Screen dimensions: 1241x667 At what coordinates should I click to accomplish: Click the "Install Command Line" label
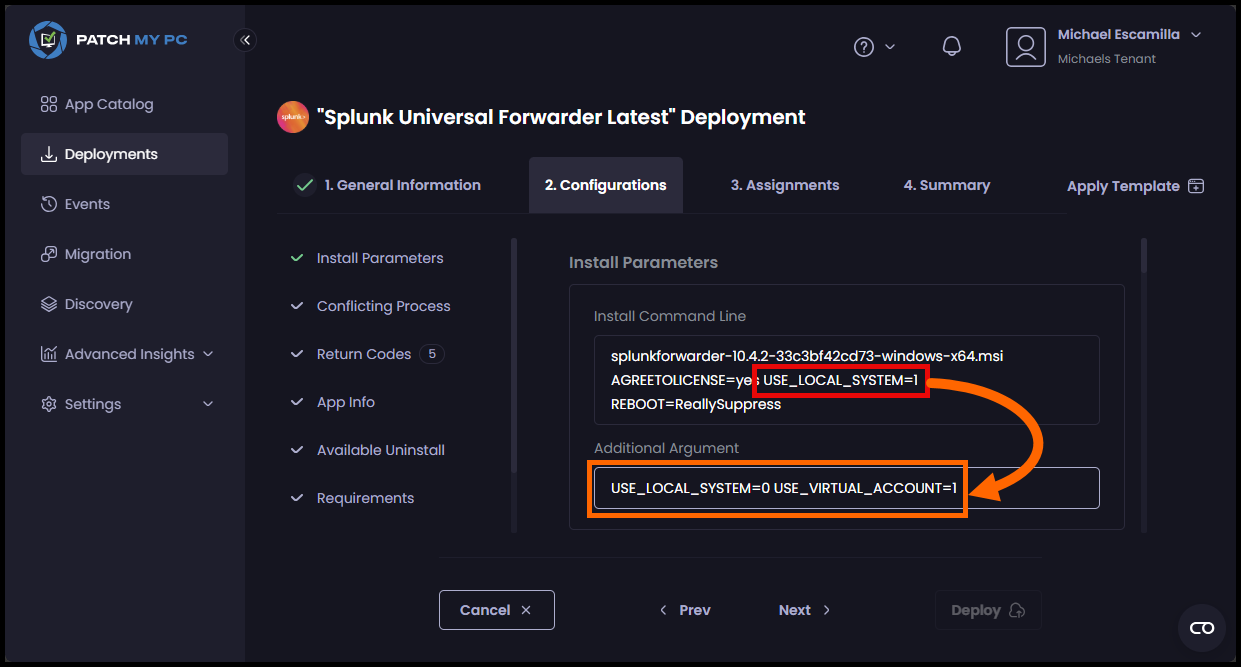point(670,316)
